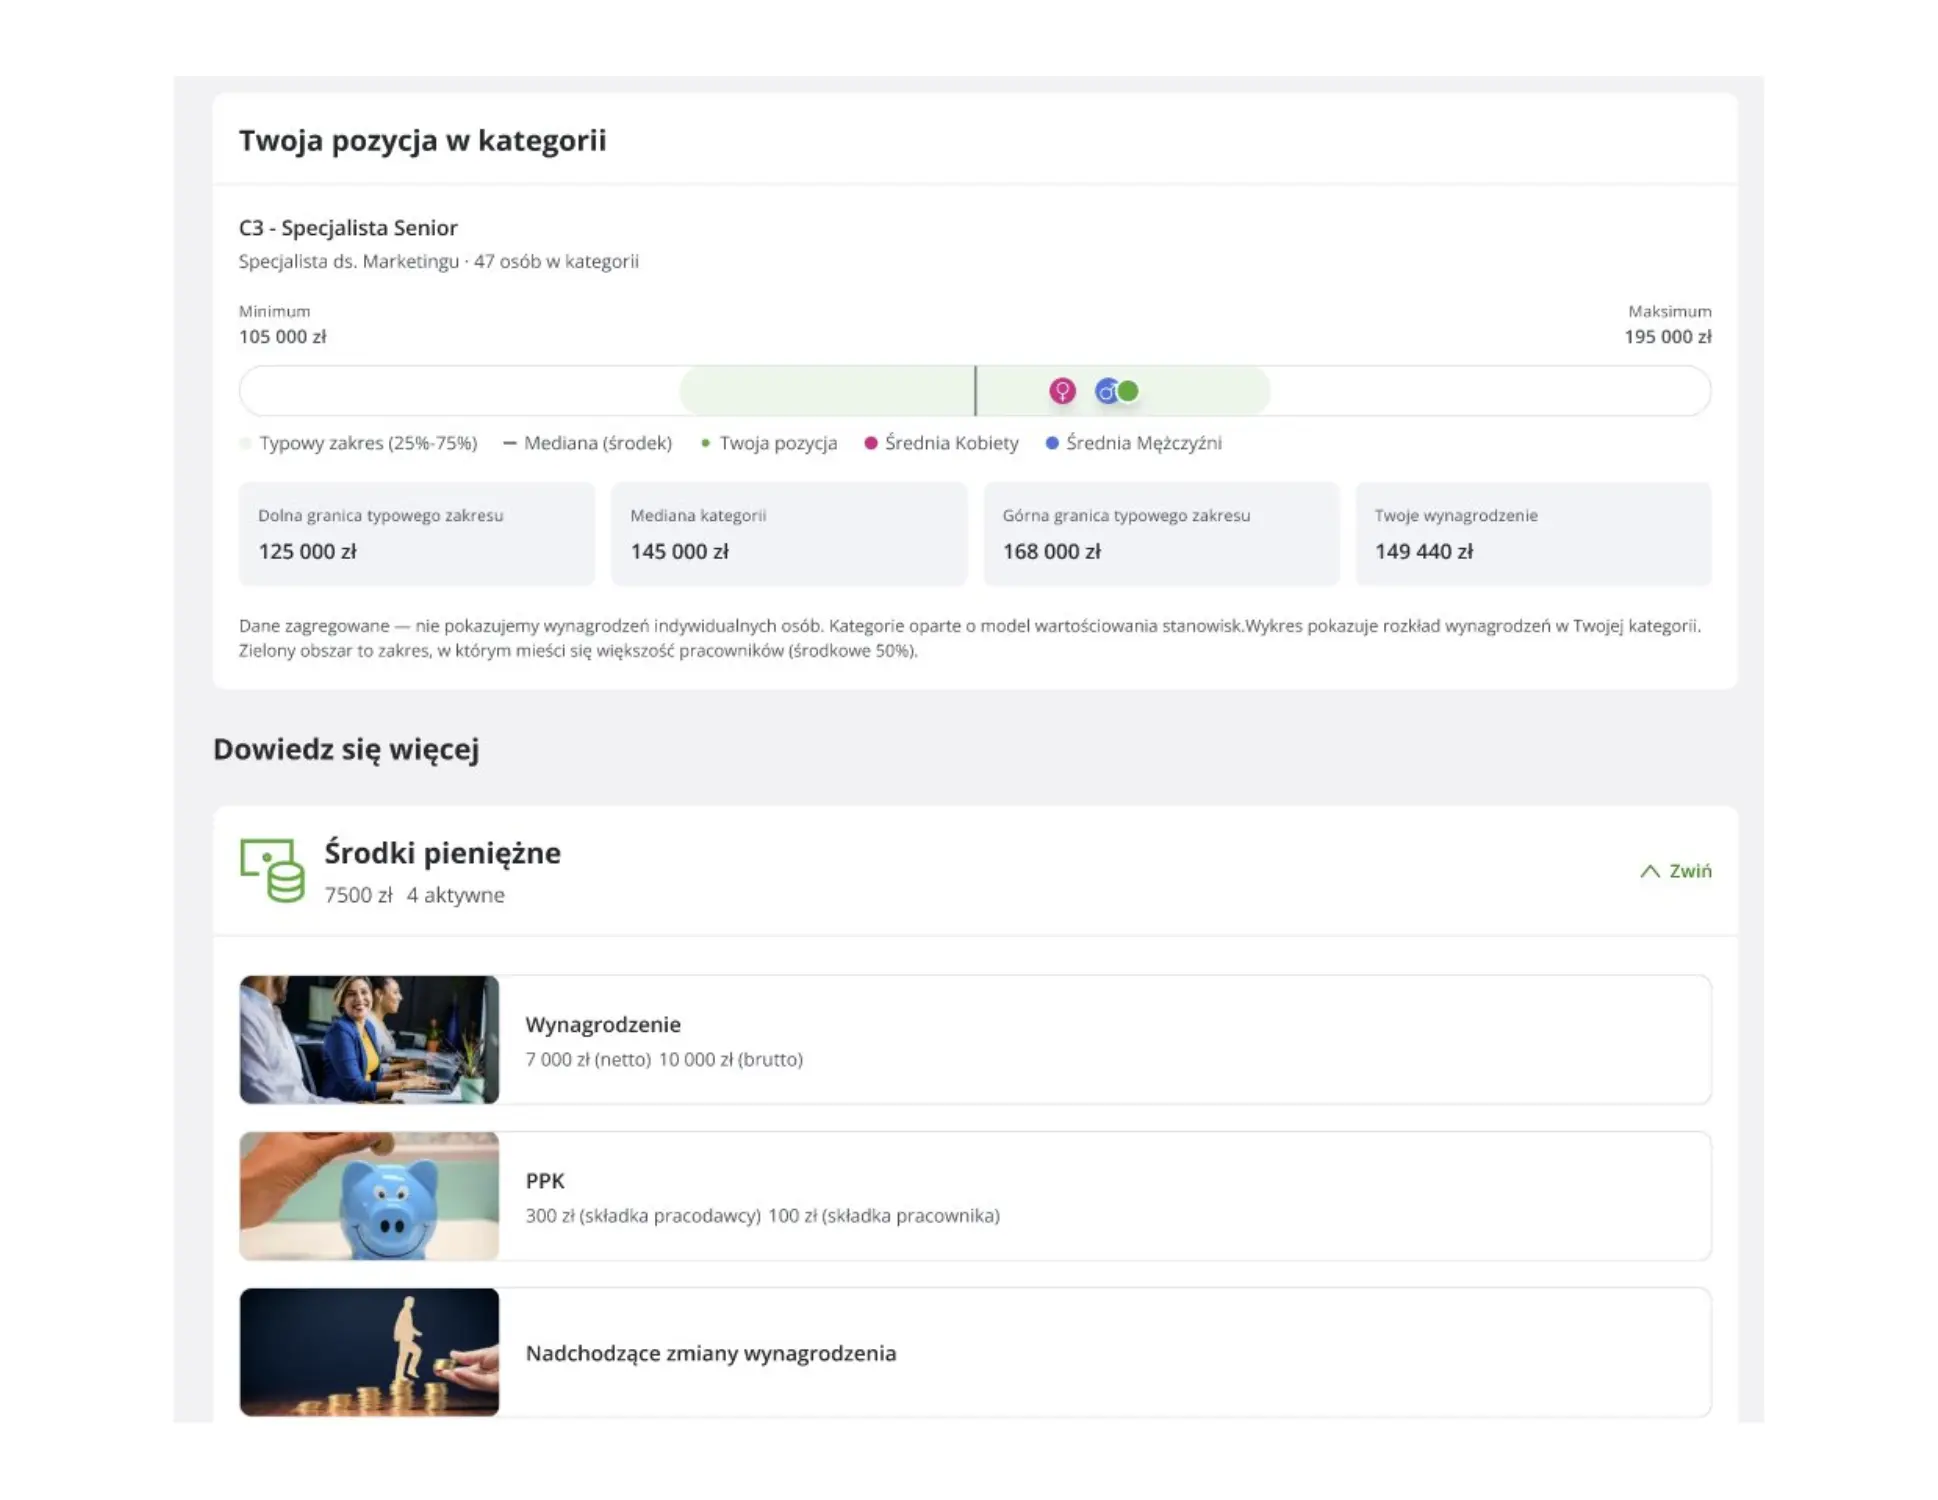Click the green money coins icon
This screenshot has height=1500, width=1938.
[272, 870]
